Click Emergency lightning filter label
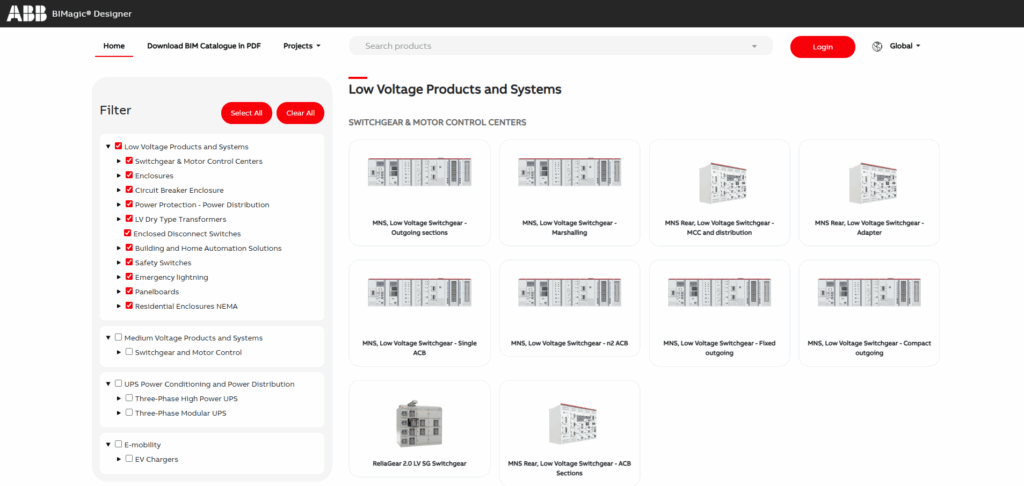 coord(172,277)
